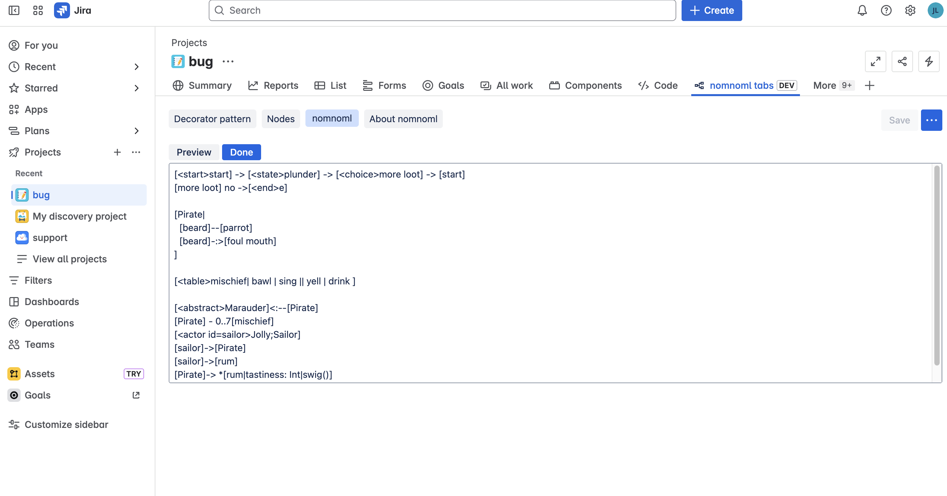Click the Jira logo
Image resolution: width=947 pixels, height=496 pixels.
pos(73,10)
